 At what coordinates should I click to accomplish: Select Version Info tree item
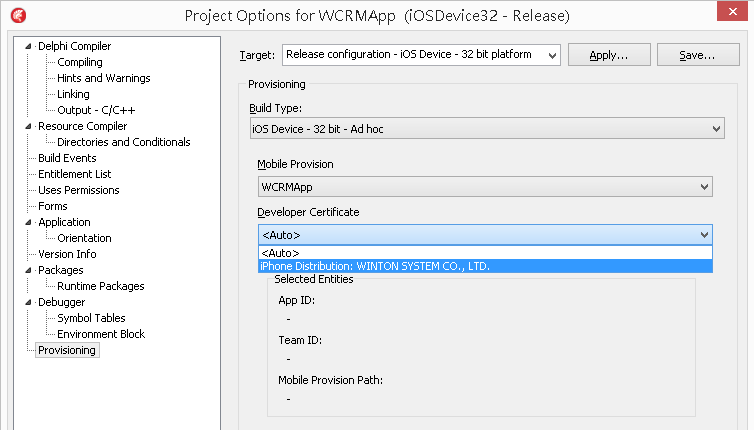coord(67,254)
